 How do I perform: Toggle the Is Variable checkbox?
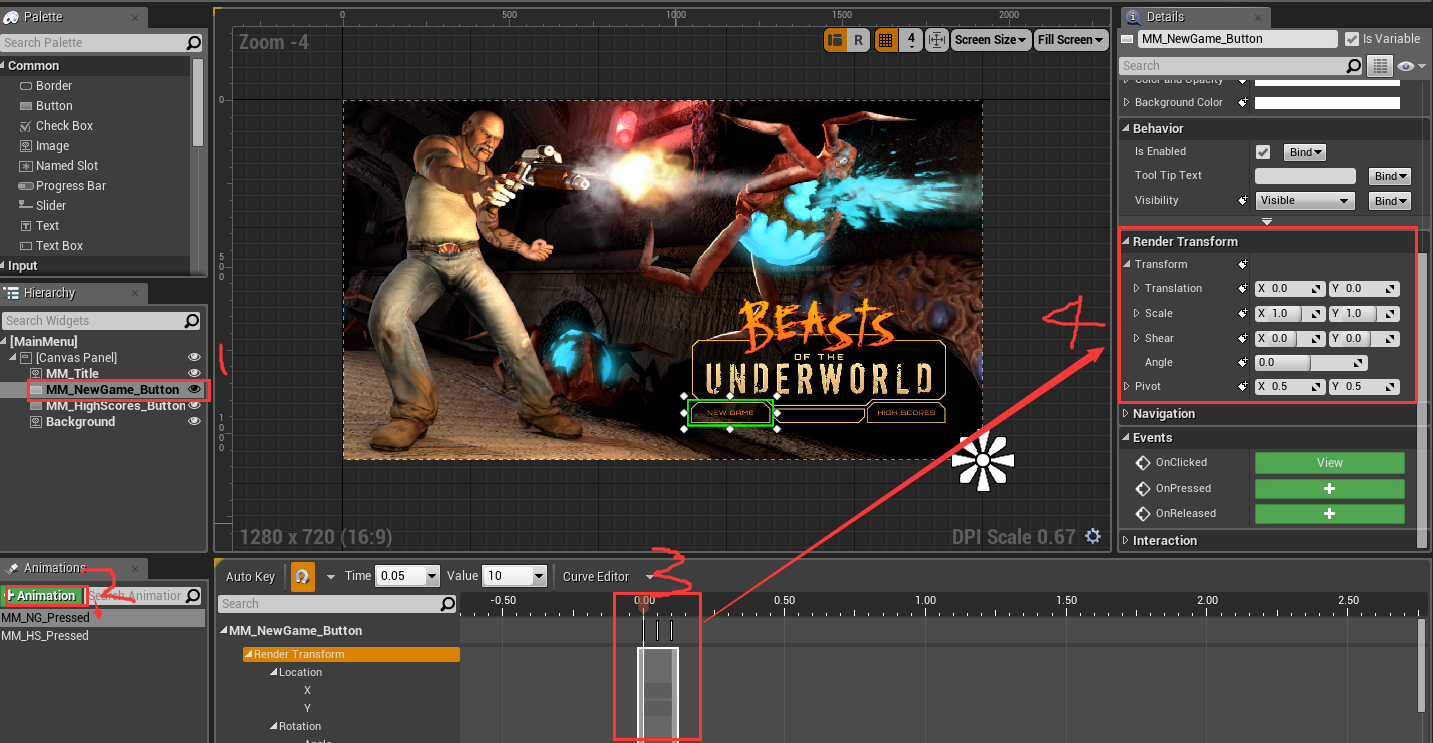pos(1353,39)
